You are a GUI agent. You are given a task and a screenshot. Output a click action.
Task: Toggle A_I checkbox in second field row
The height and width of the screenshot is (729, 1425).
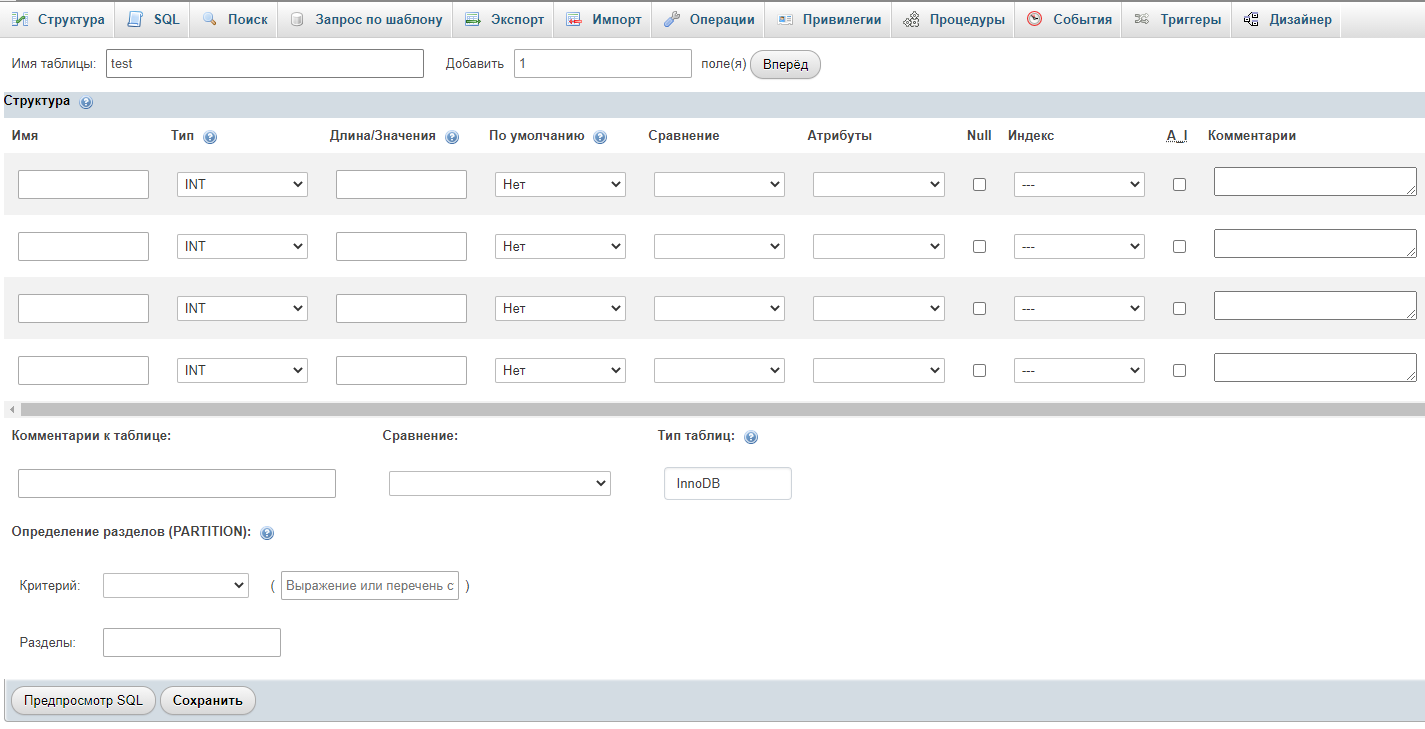1179,246
